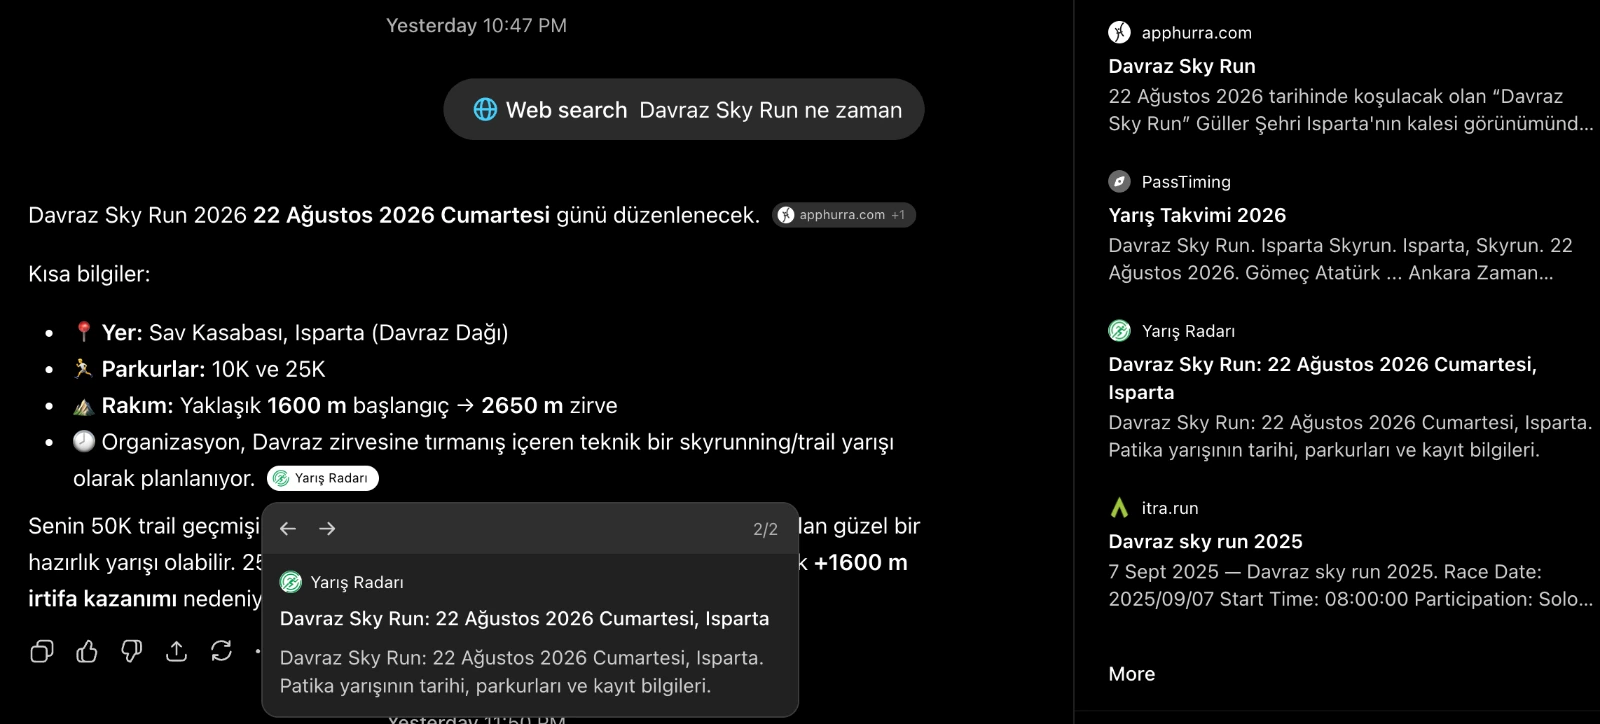The height and width of the screenshot is (724, 1600).
Task: Share the response via upload icon
Action: click(x=177, y=652)
